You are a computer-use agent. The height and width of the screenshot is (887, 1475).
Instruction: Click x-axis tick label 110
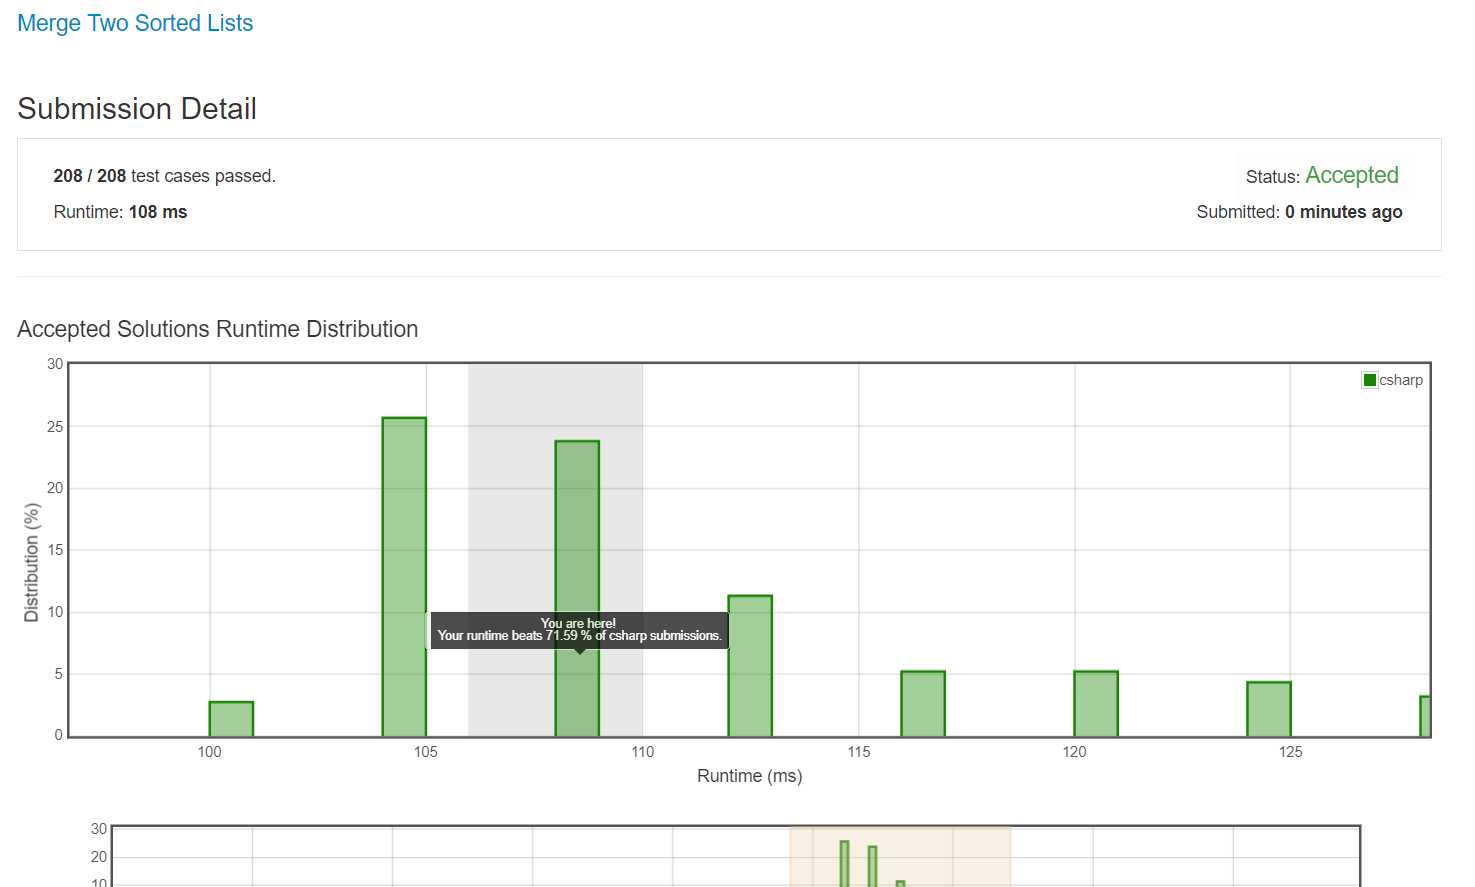pyautogui.click(x=643, y=752)
